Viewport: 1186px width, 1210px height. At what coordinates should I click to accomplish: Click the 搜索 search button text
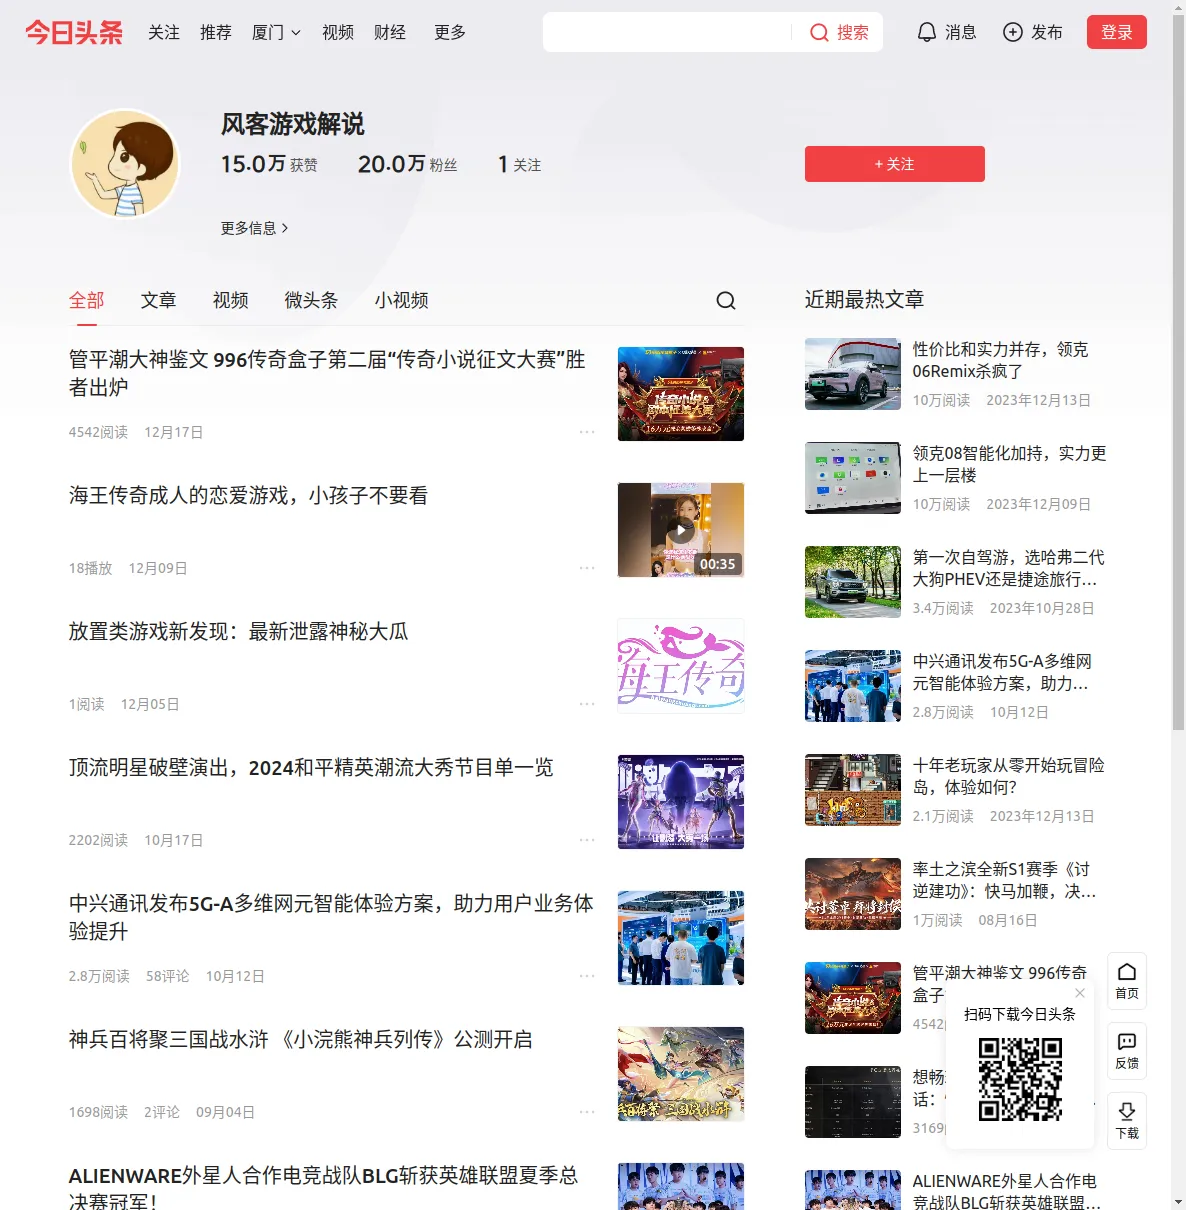853,32
